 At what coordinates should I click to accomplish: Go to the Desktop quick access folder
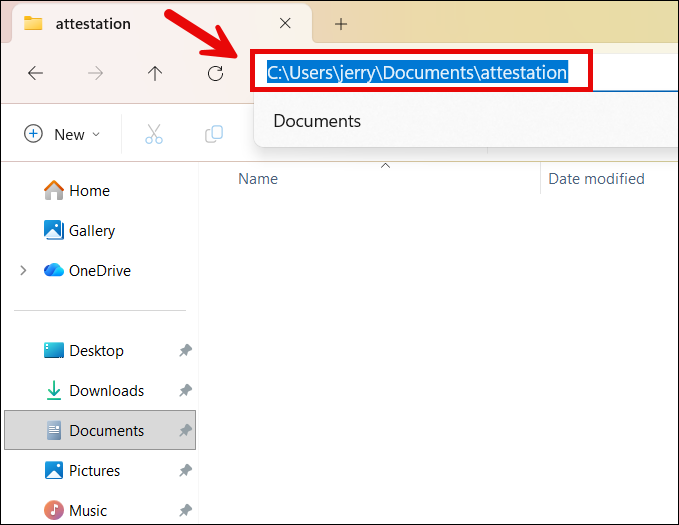(x=96, y=351)
